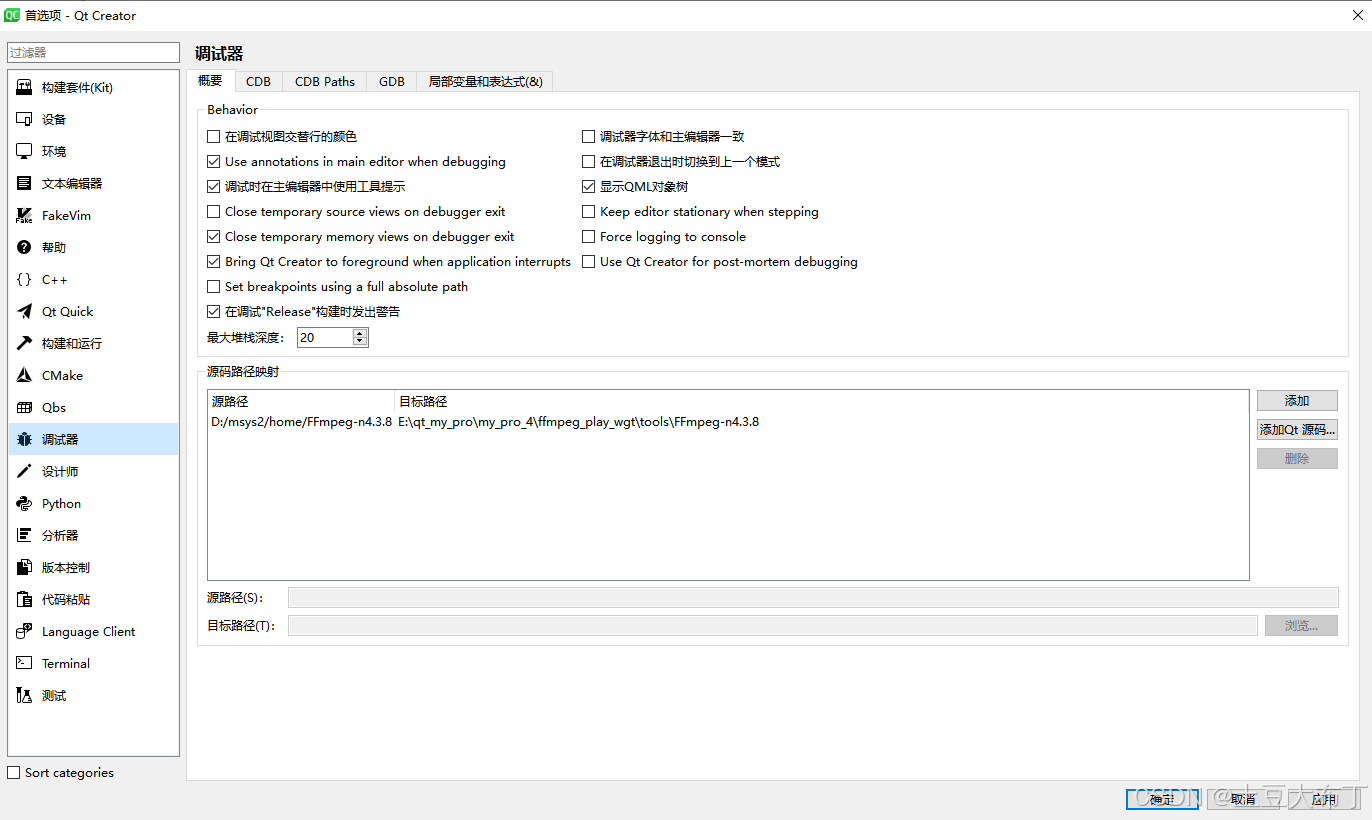Click the 确定 button to confirm
1372x820 pixels.
tap(1162, 799)
